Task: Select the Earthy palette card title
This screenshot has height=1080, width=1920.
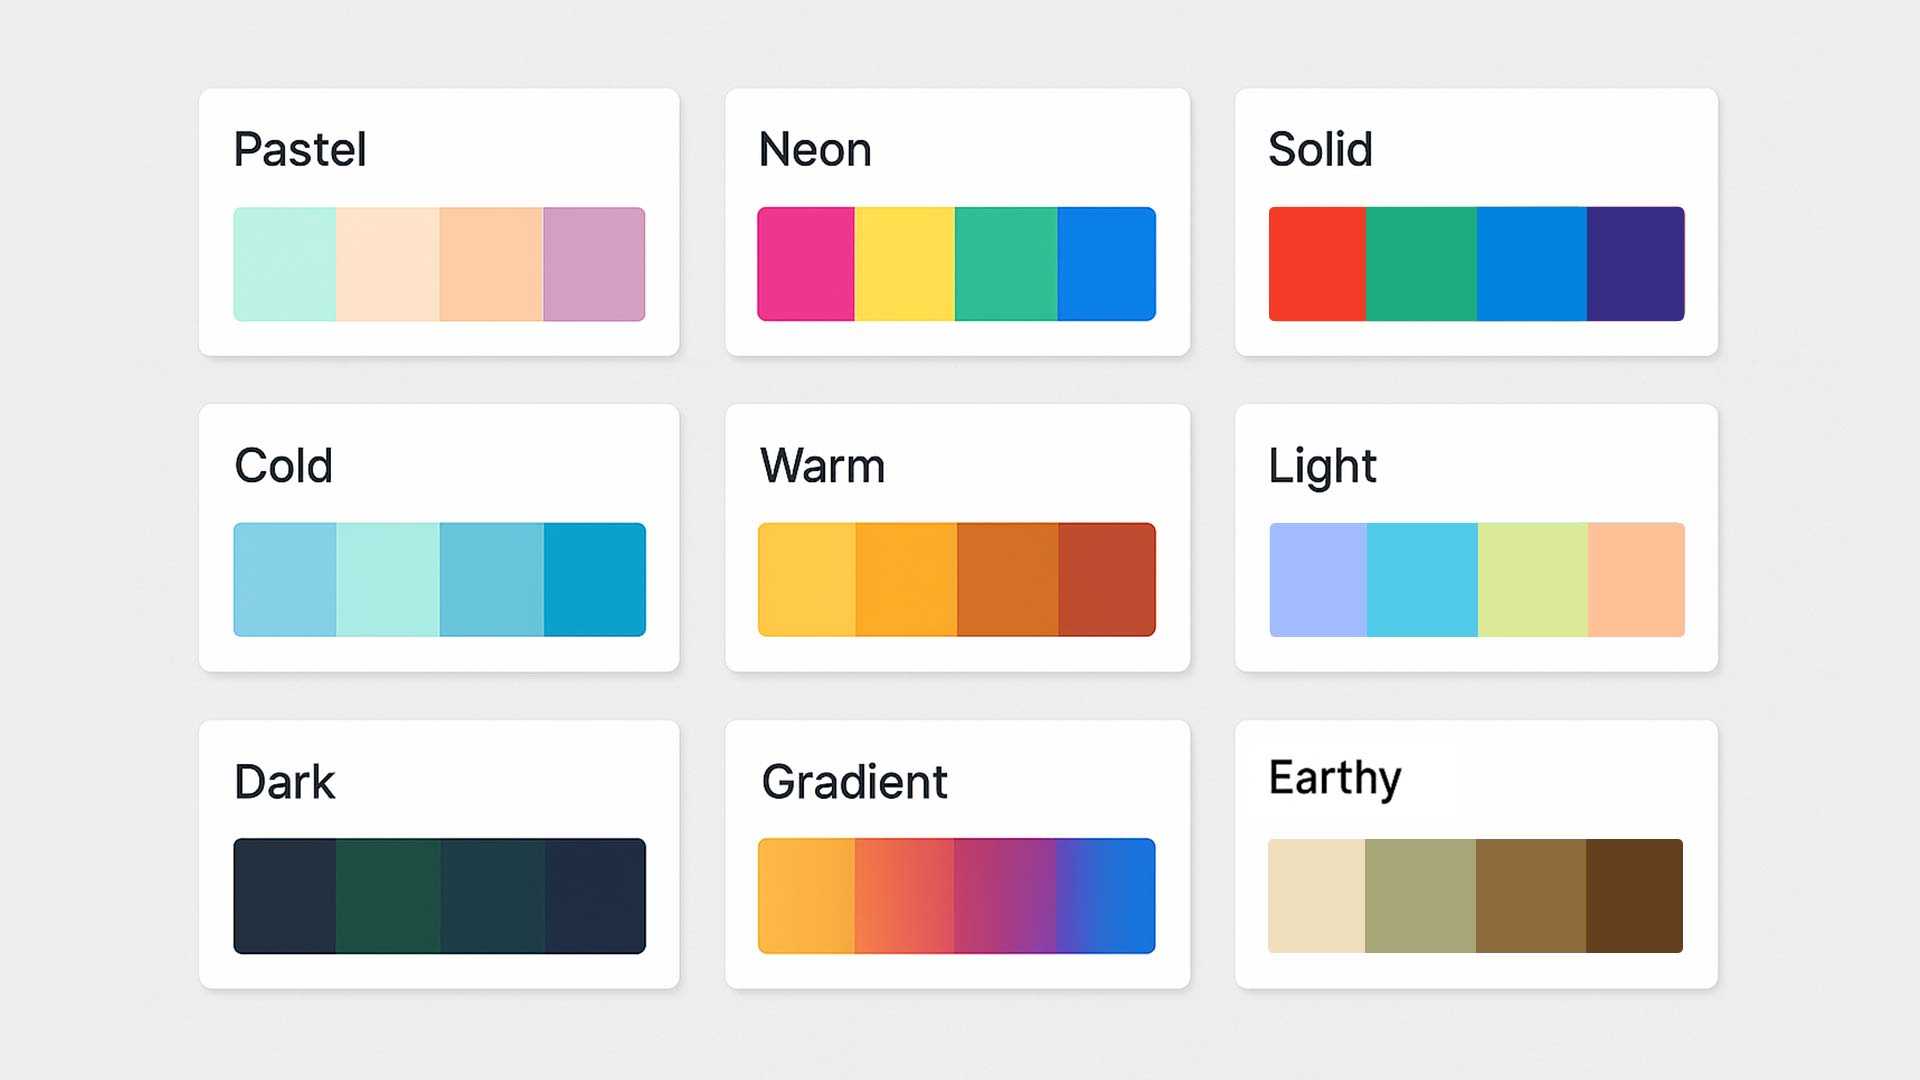Action: pyautogui.click(x=1335, y=779)
